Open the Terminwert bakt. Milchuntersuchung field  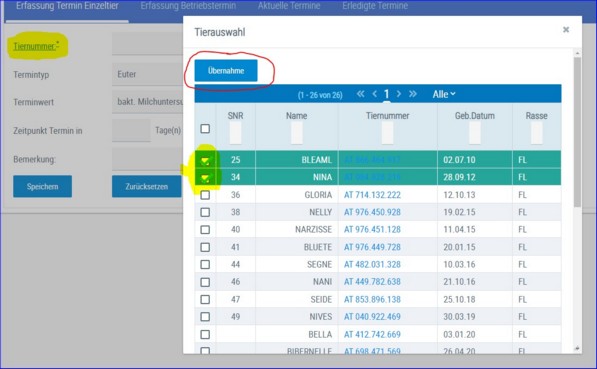148,102
